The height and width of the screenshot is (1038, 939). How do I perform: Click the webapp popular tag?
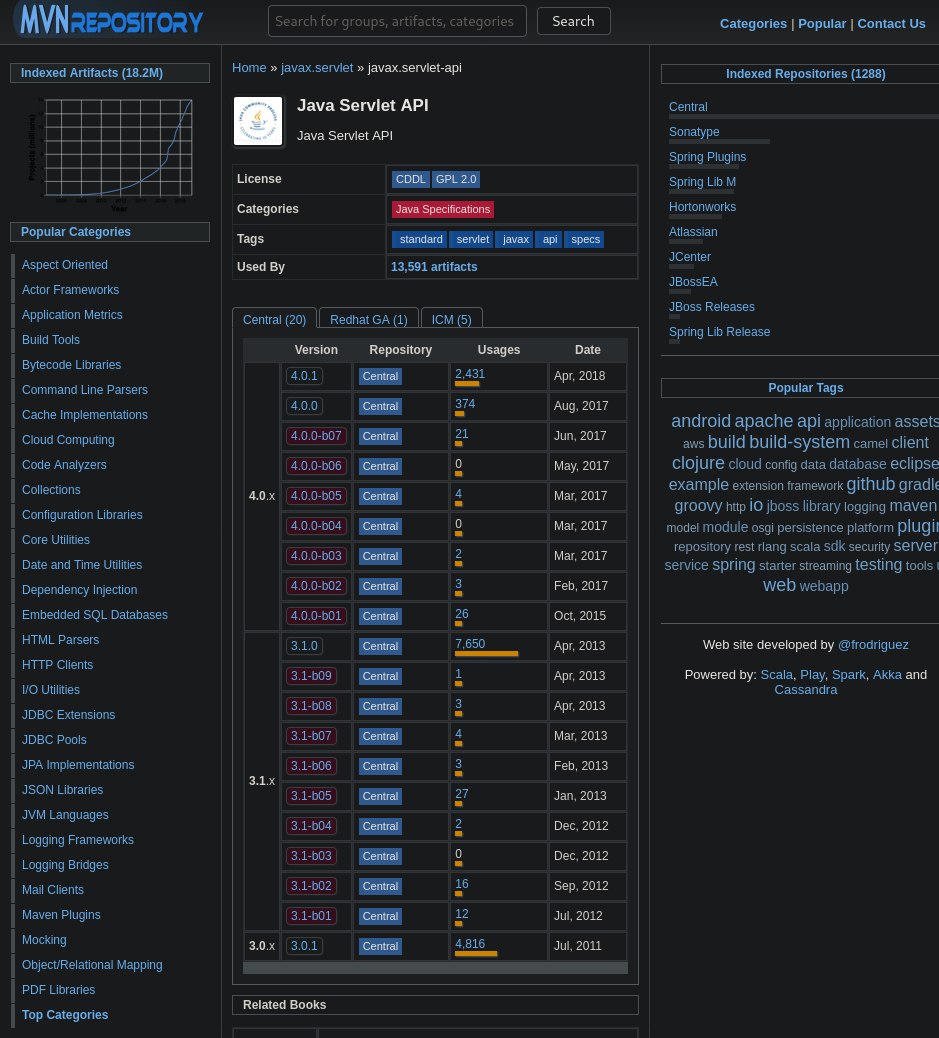click(x=823, y=587)
